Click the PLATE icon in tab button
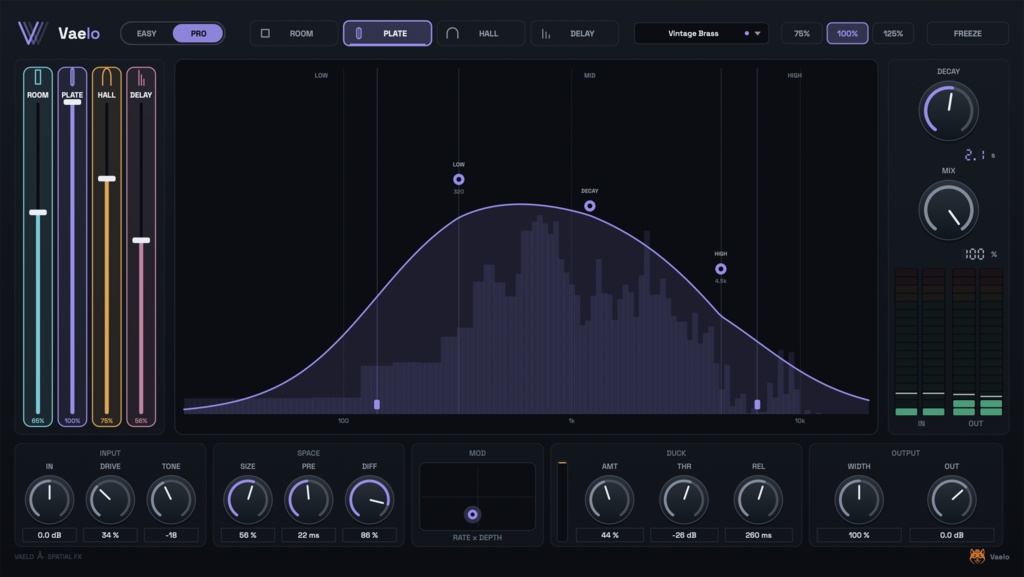Viewport: 1024px width, 577px height. 359,33
